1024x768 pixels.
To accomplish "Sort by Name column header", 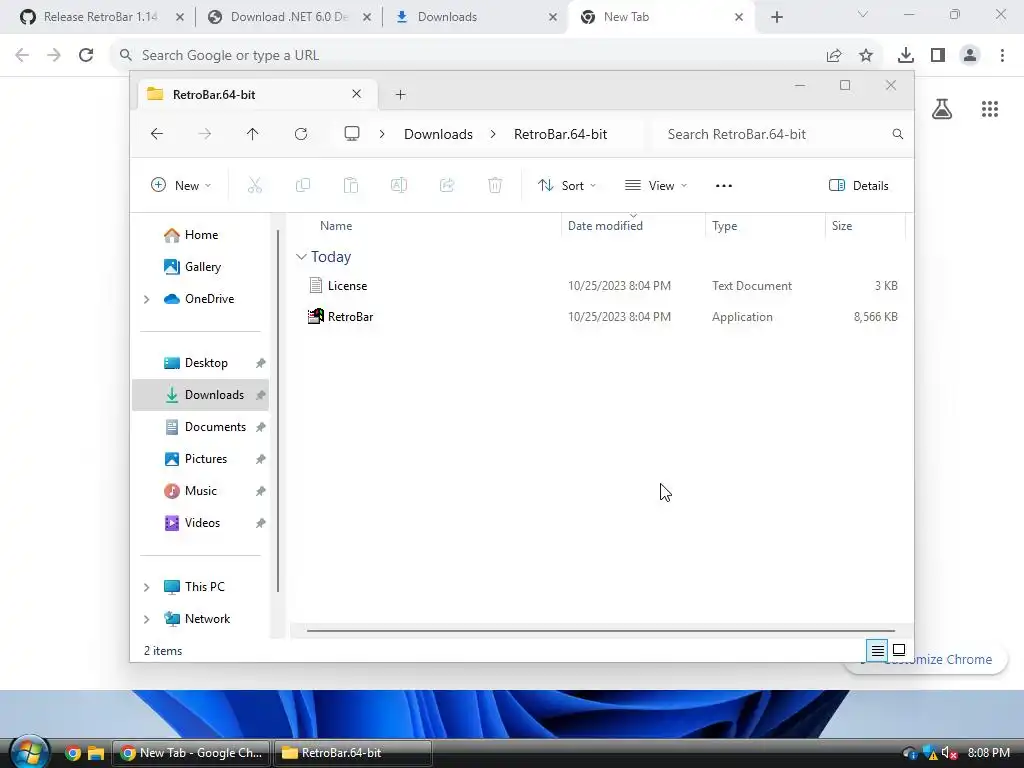I will [336, 226].
